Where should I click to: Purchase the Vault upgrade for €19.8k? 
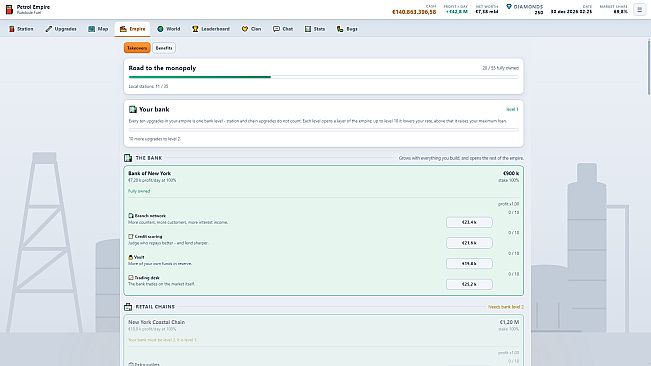coord(469,264)
